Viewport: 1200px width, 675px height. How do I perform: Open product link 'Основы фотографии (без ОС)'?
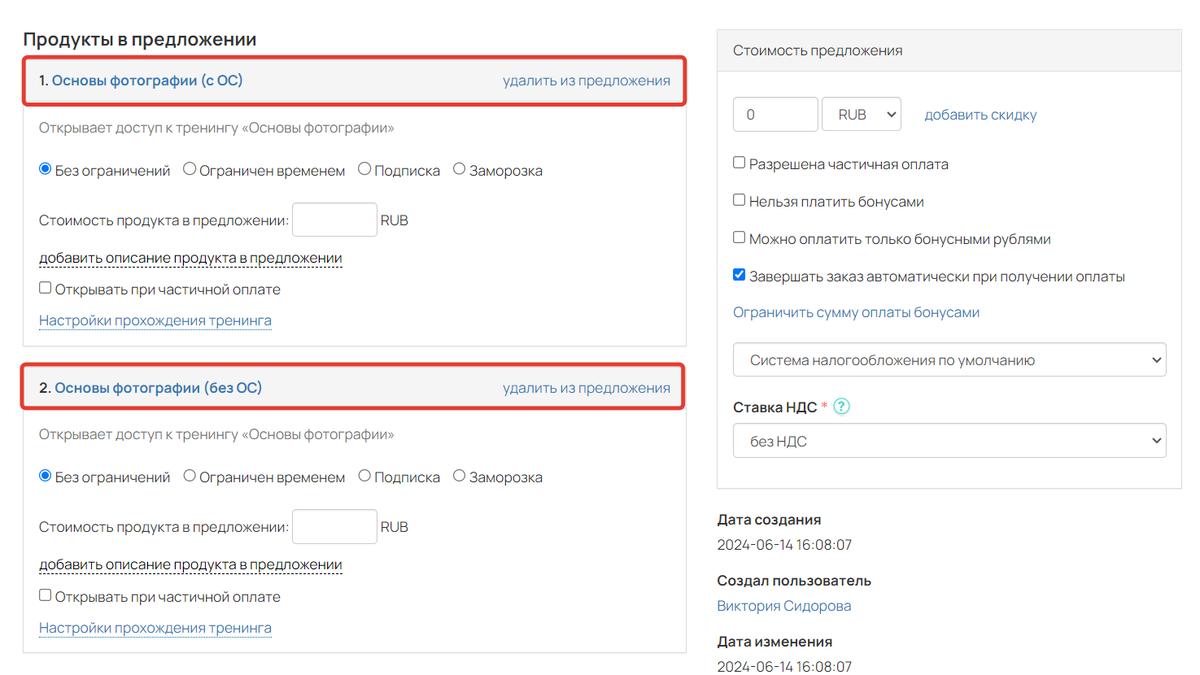158,387
